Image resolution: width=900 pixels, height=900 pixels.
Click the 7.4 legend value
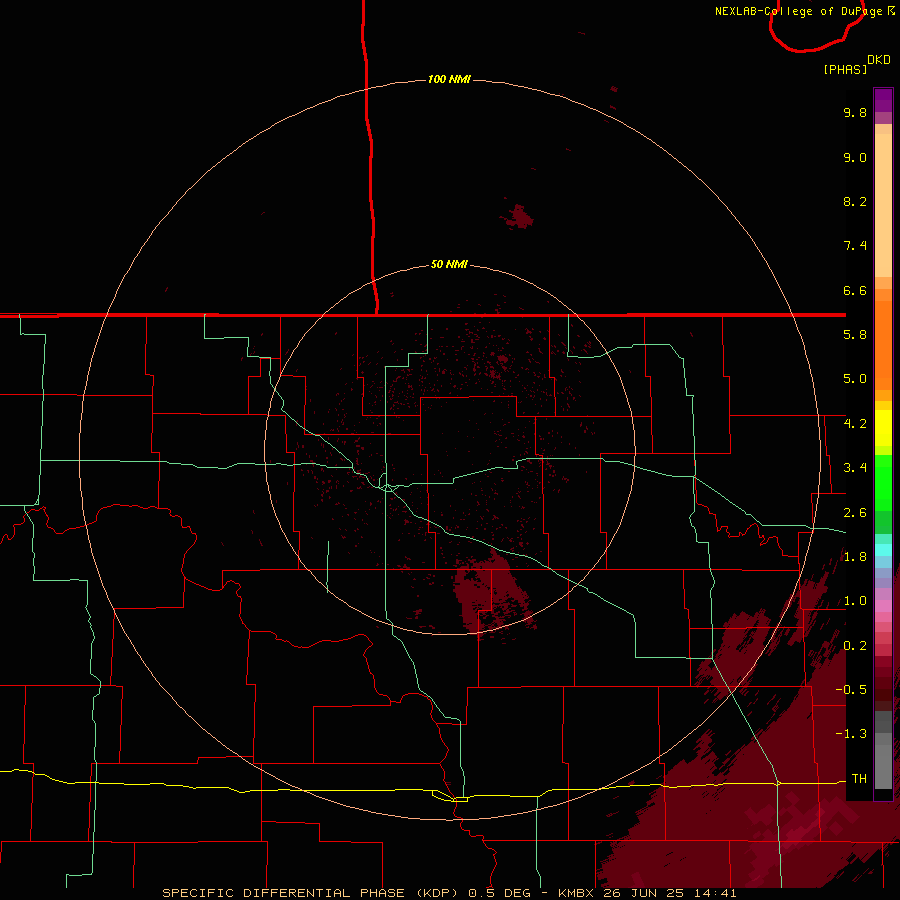click(855, 246)
